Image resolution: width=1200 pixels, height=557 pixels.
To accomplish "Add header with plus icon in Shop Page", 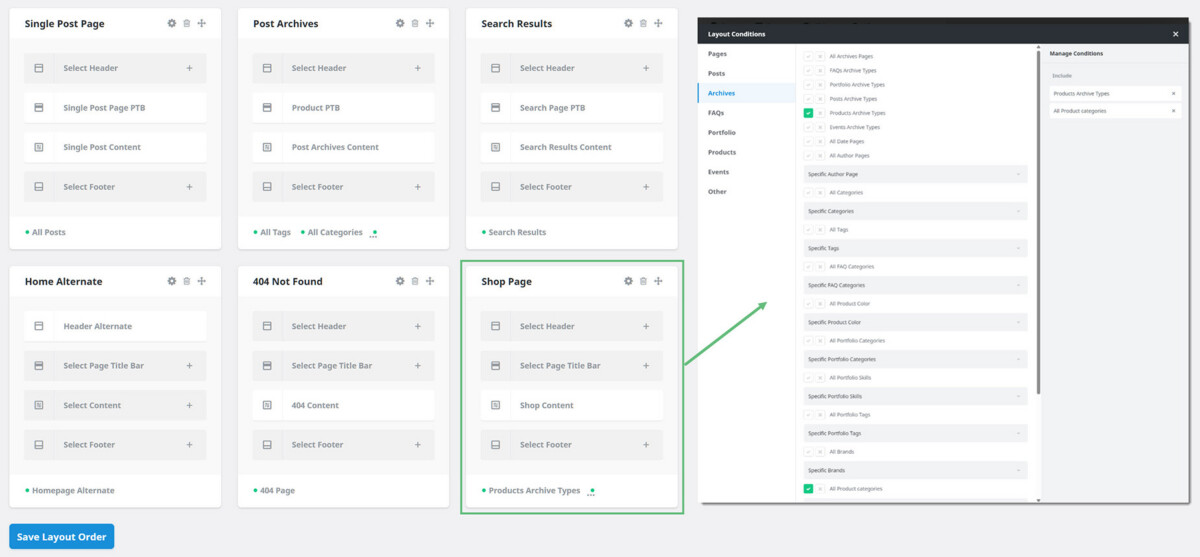I will coord(646,326).
